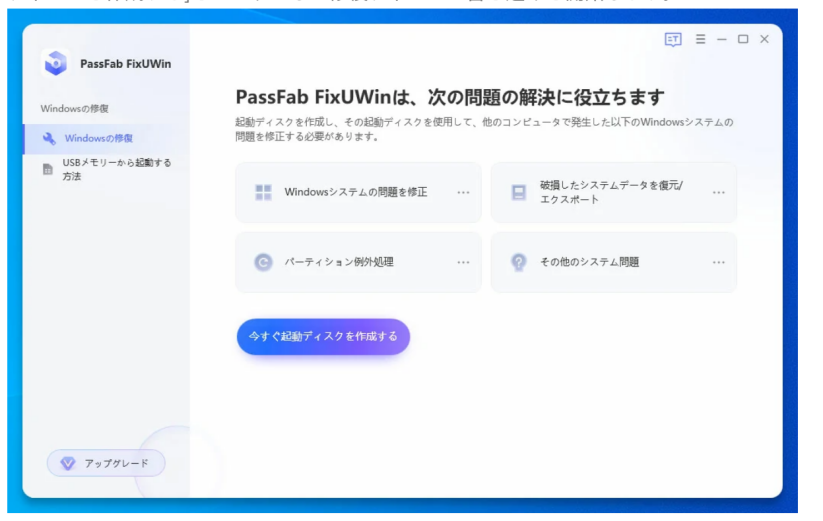Open the 破損したシステムデータを復元/エクスポート card
This screenshot has width=823, height=521.
click(614, 193)
